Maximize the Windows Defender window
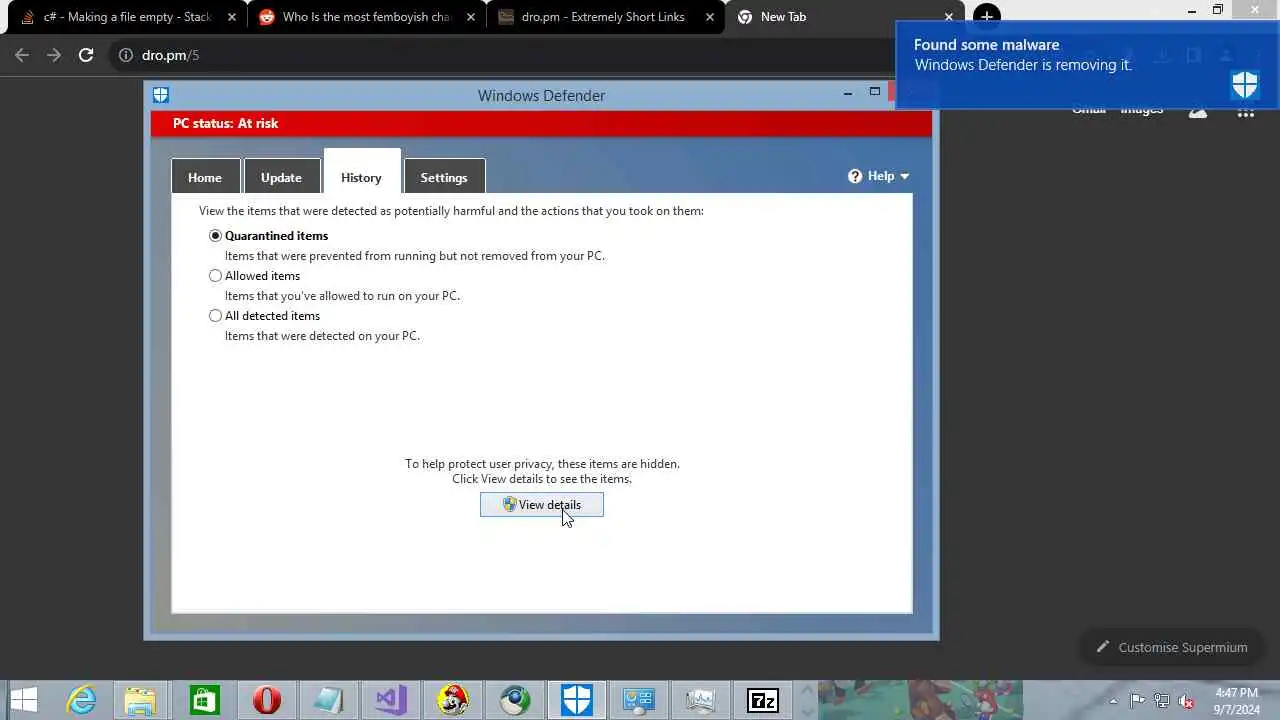The image size is (1280, 720). click(875, 92)
